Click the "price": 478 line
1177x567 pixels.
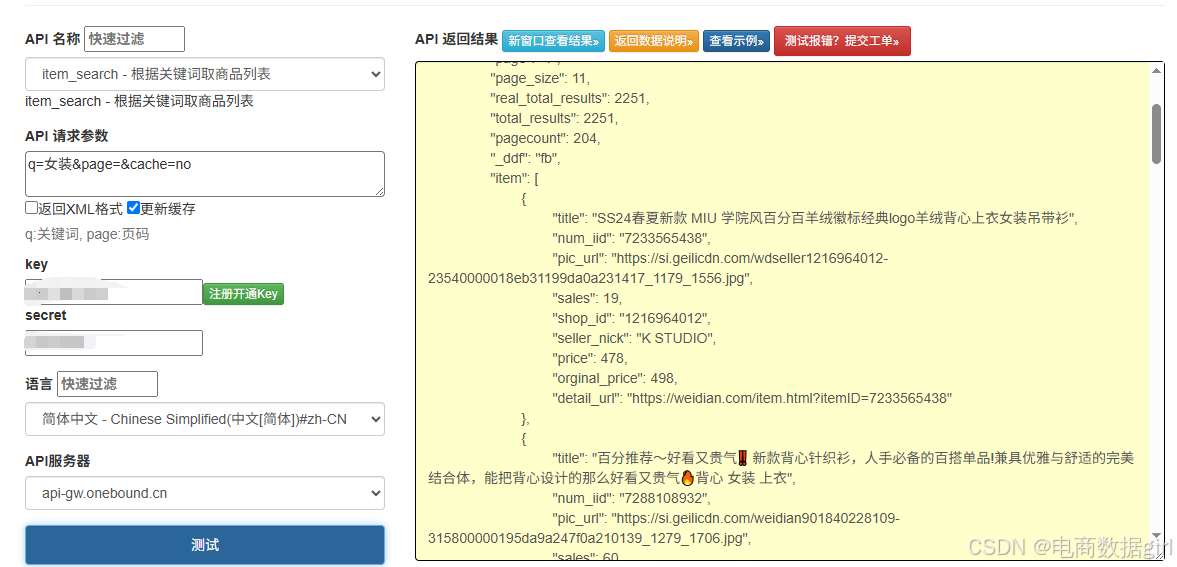click(589, 358)
